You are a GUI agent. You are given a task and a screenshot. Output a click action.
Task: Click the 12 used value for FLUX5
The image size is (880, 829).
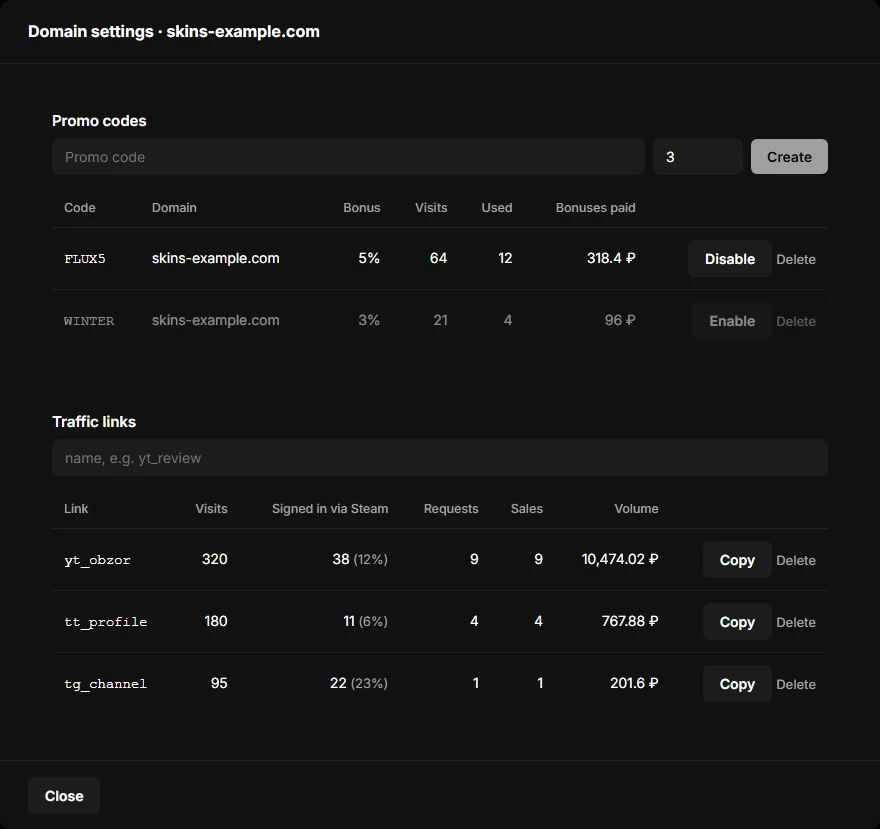(x=505, y=258)
